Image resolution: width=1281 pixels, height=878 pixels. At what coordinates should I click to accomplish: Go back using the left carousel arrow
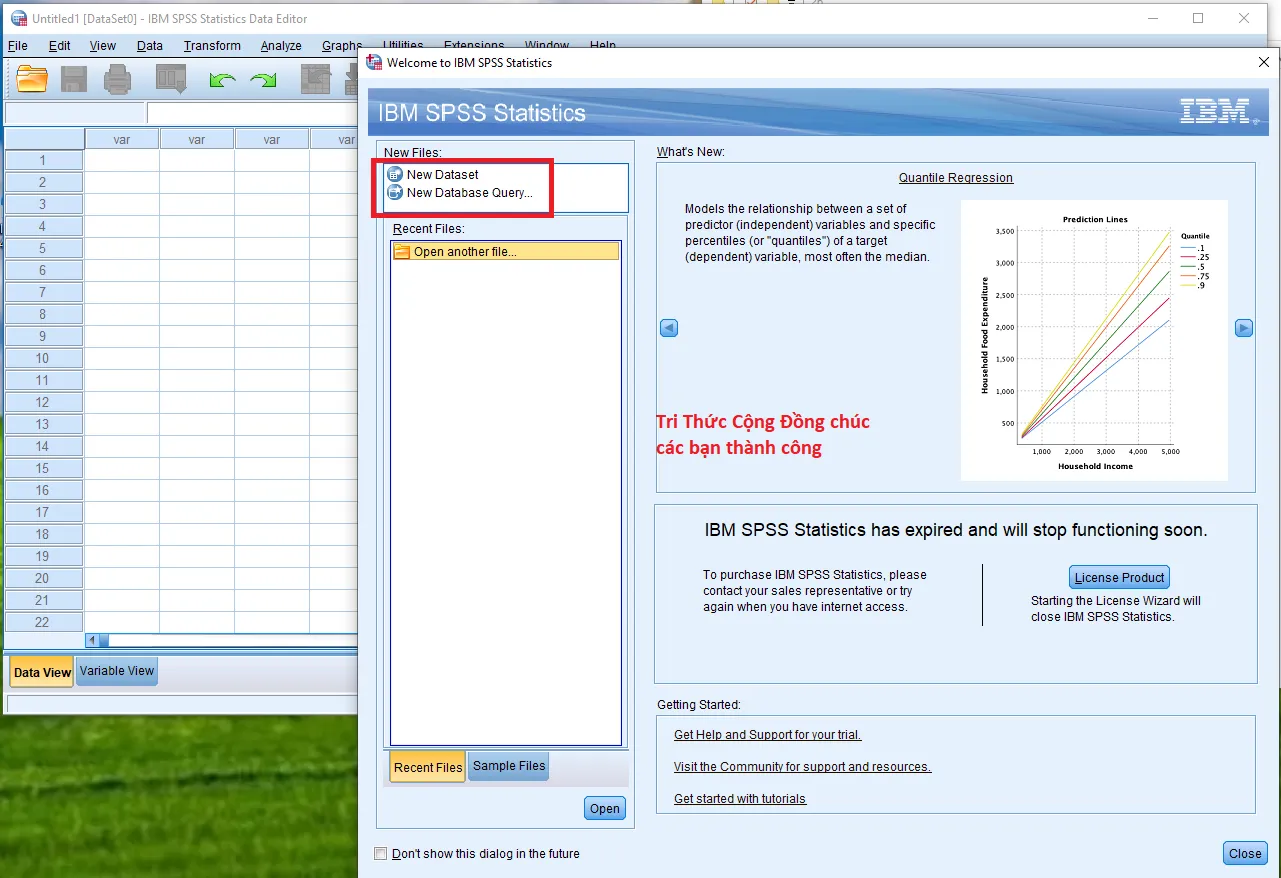668,327
